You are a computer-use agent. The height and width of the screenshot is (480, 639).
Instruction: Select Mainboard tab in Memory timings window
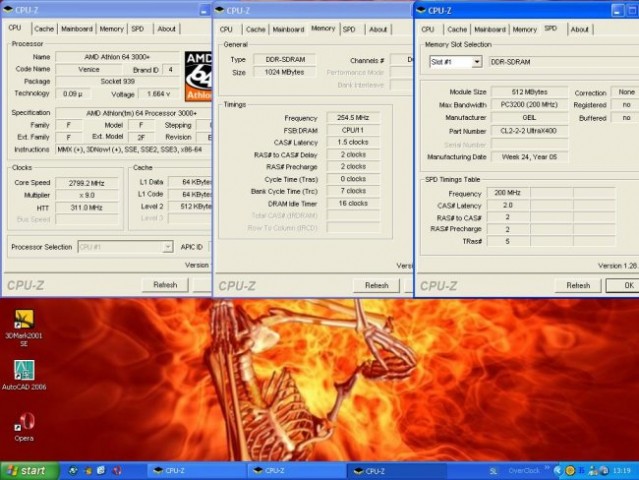coord(288,29)
